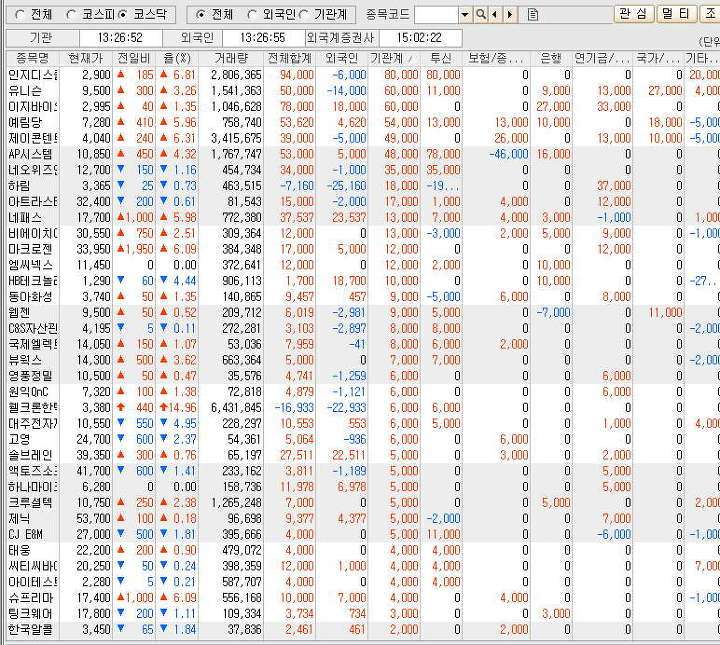Go to next stock with right arrow

[509, 15]
